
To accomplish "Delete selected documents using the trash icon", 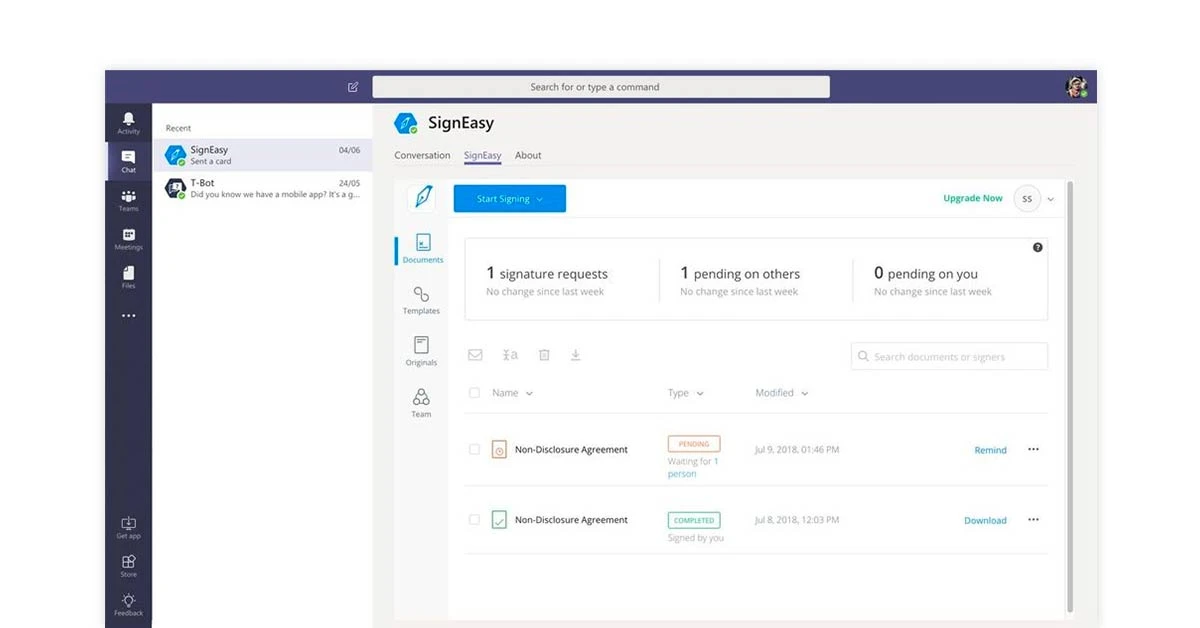I will click(543, 354).
